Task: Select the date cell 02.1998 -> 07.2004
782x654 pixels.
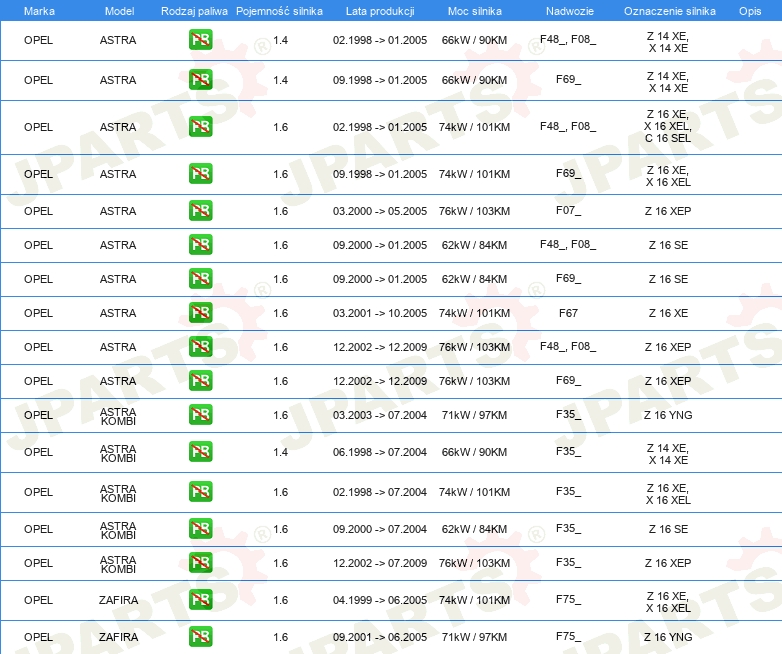Action: 380,492
